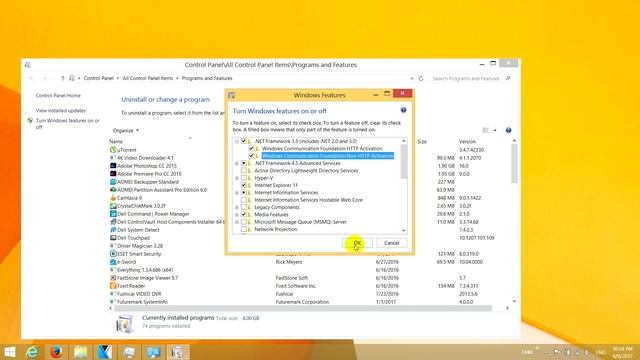Viewport: 640px width, 360px height.
Task: Expand the Legacy Components node
Action: point(237,207)
